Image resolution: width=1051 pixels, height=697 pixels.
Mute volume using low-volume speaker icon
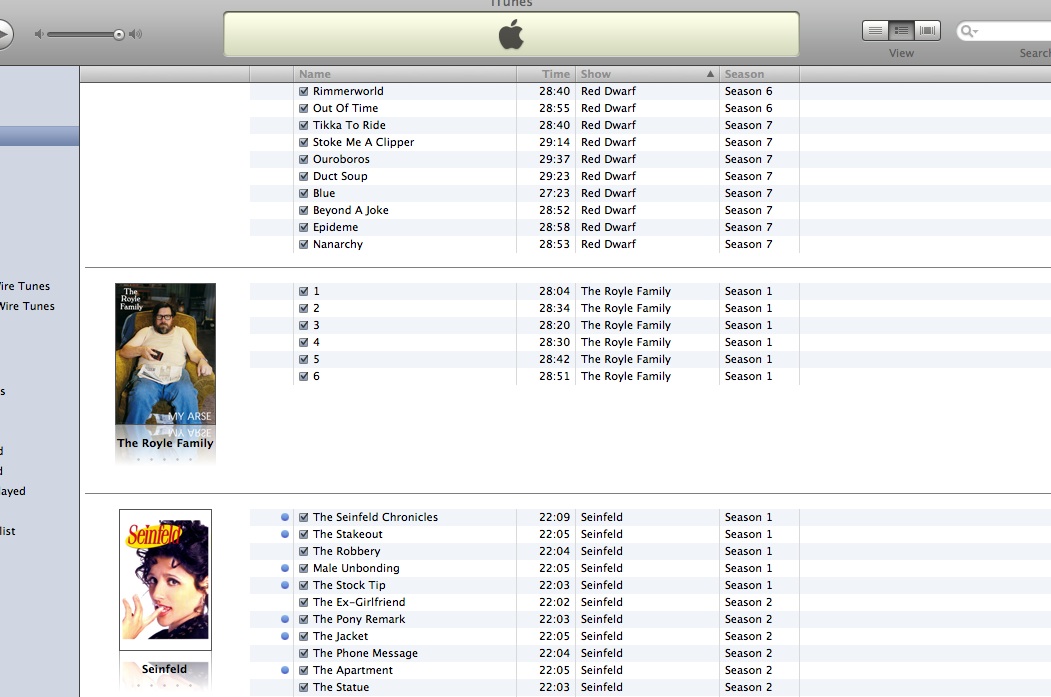[x=39, y=34]
